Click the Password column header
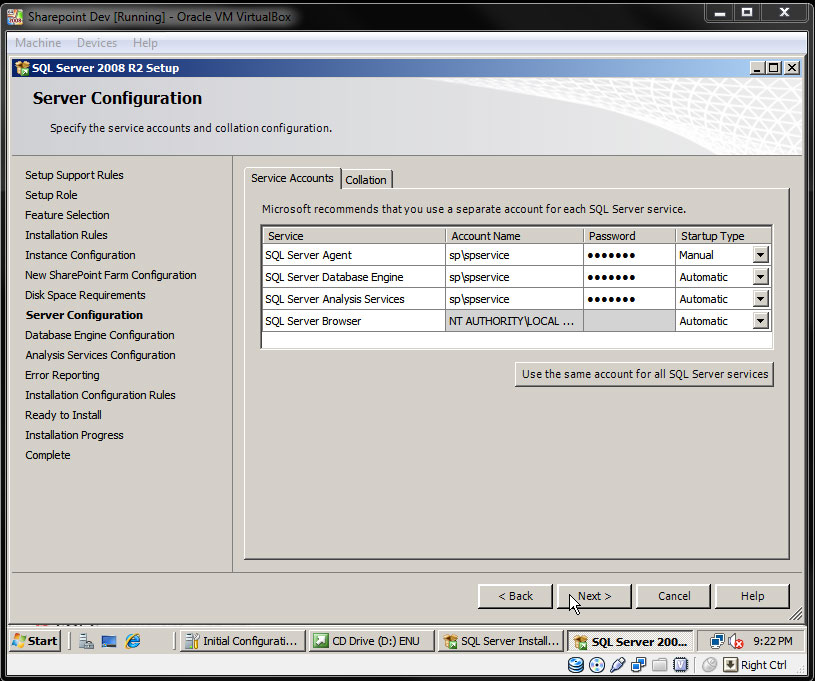 click(629, 236)
